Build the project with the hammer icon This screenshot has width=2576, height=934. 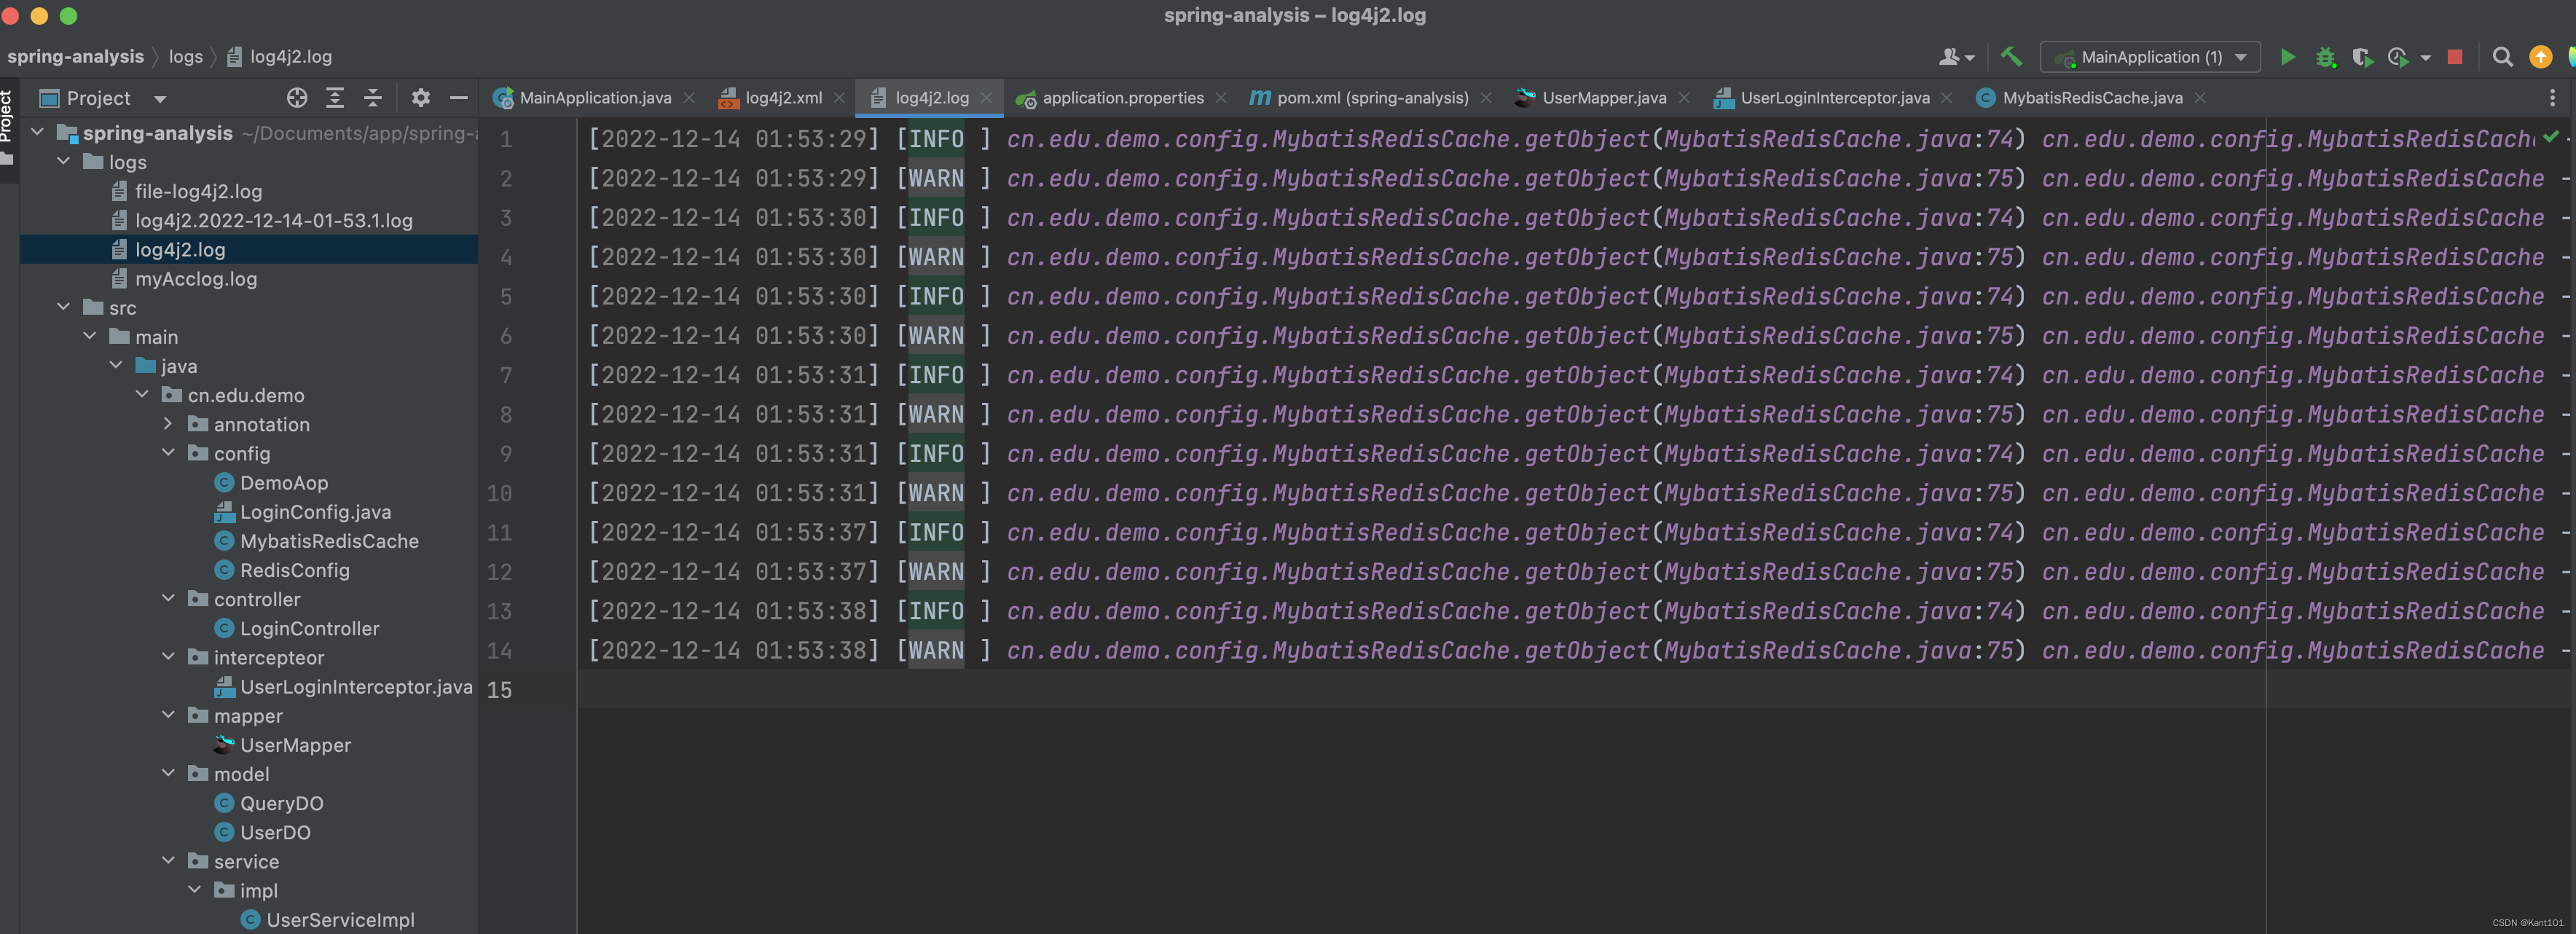pyautogui.click(x=2012, y=57)
